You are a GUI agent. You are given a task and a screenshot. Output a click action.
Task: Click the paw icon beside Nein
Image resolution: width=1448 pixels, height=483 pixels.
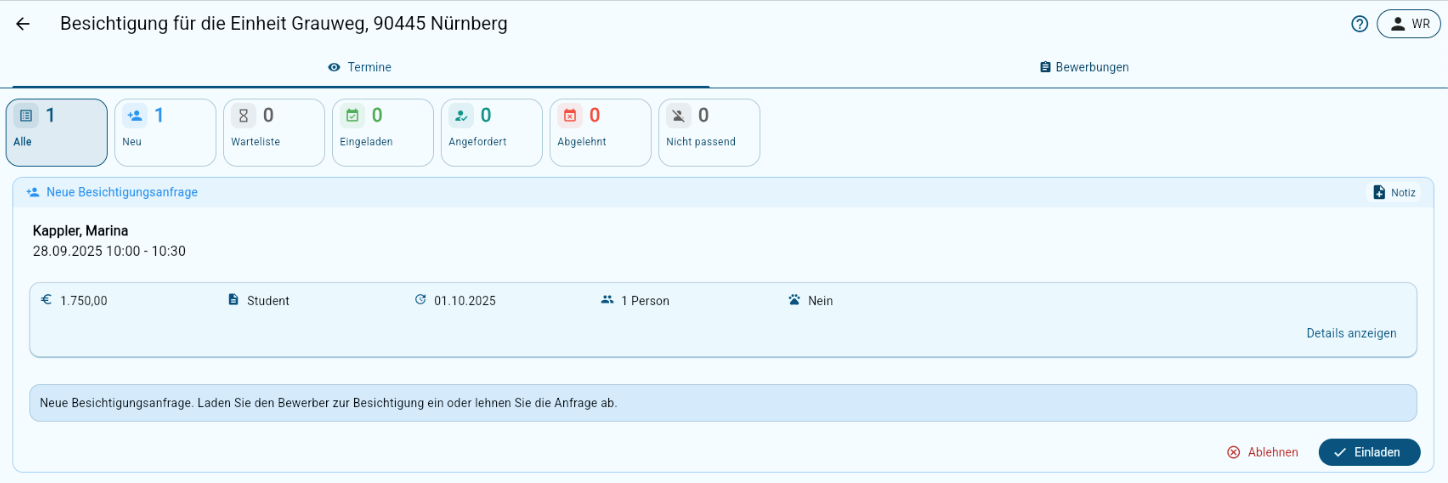794,299
